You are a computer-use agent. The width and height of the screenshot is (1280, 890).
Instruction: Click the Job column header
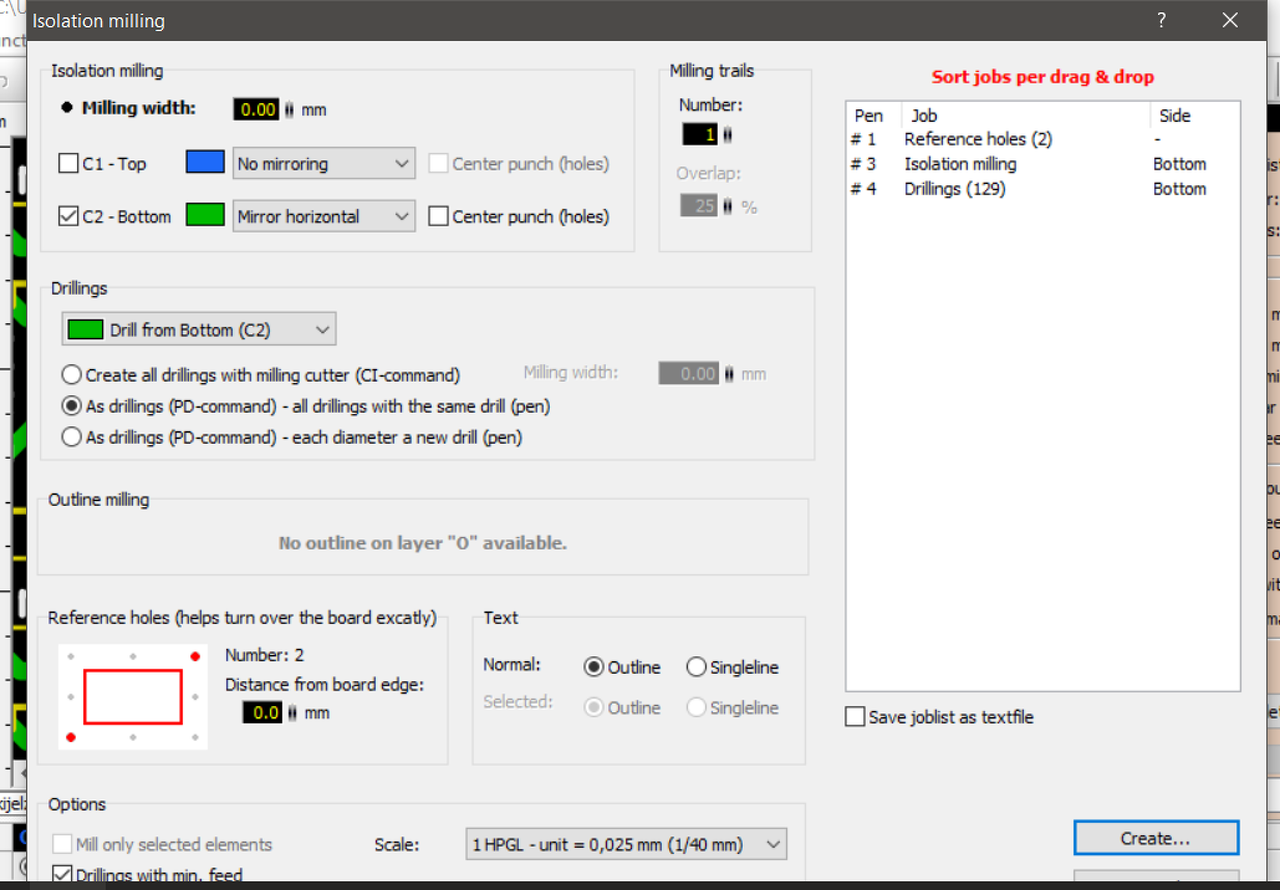(x=1026, y=115)
